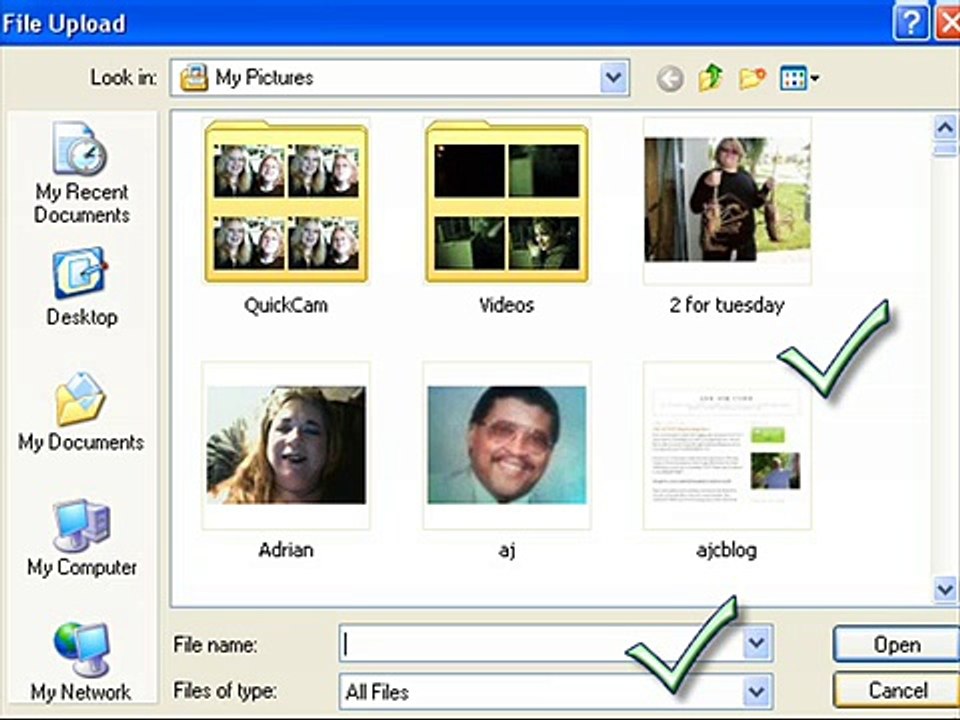Open My Recent Documents in sidebar
Screen dimensions: 960x720
[x=81, y=173]
